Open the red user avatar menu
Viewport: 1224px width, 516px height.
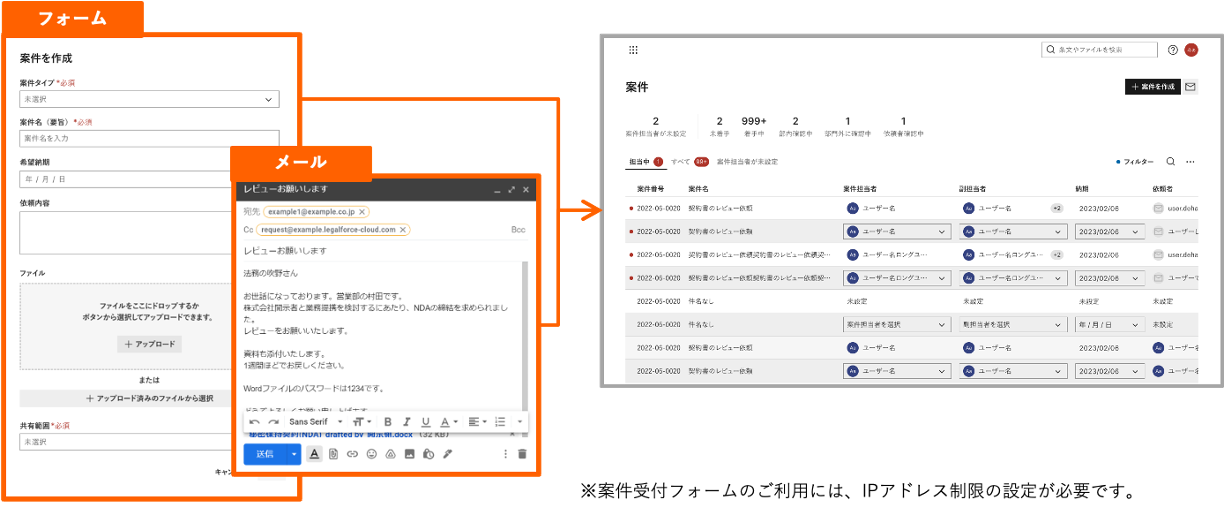point(1191,50)
